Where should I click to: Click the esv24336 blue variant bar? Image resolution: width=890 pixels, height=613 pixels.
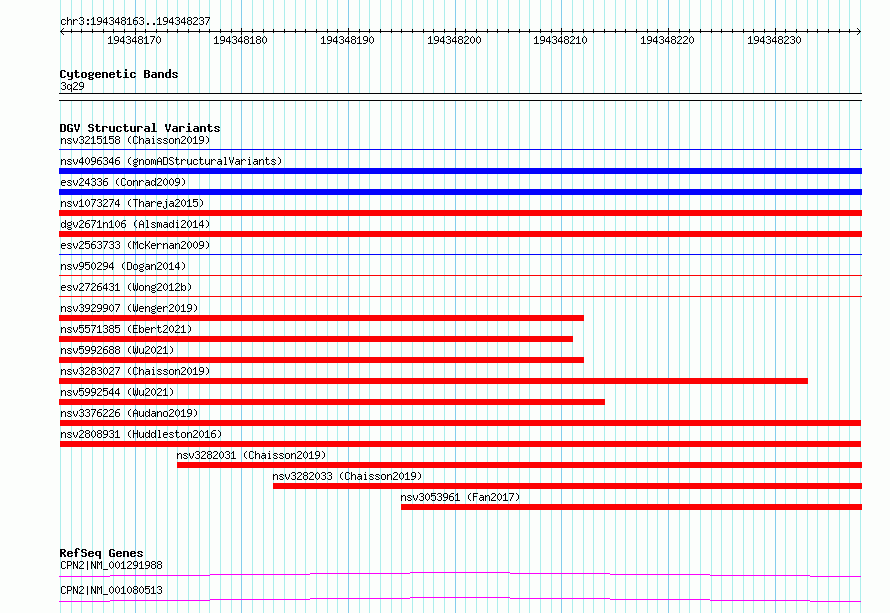[x=460, y=192]
